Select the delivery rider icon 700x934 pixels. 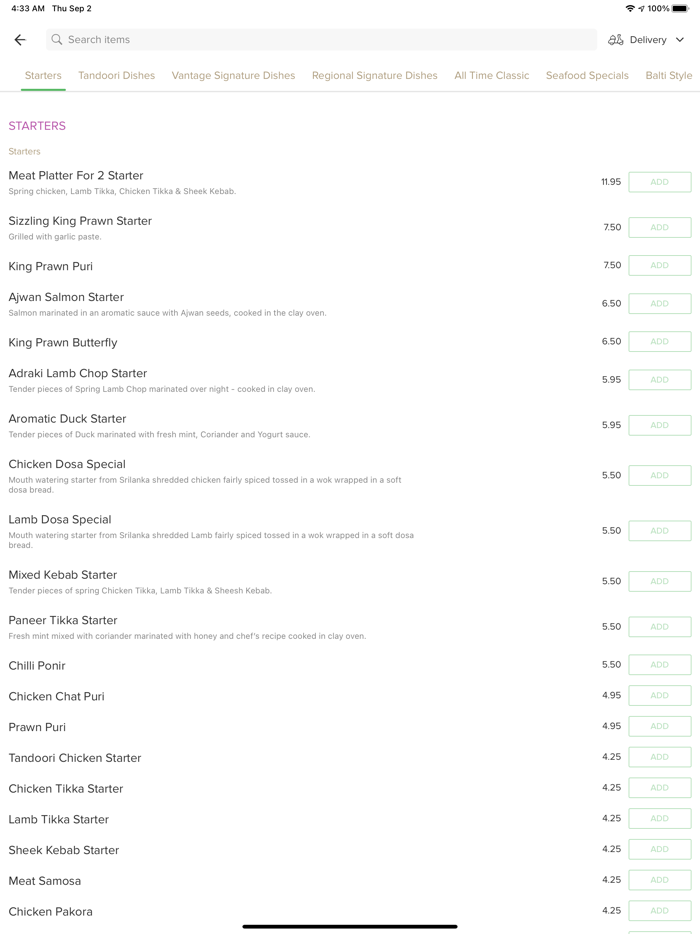pyautogui.click(x=616, y=39)
